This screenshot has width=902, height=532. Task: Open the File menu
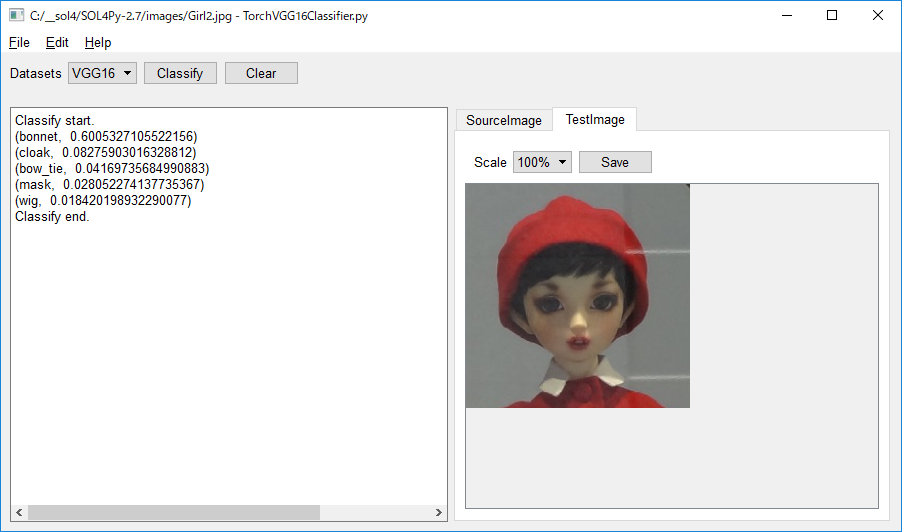[x=19, y=43]
